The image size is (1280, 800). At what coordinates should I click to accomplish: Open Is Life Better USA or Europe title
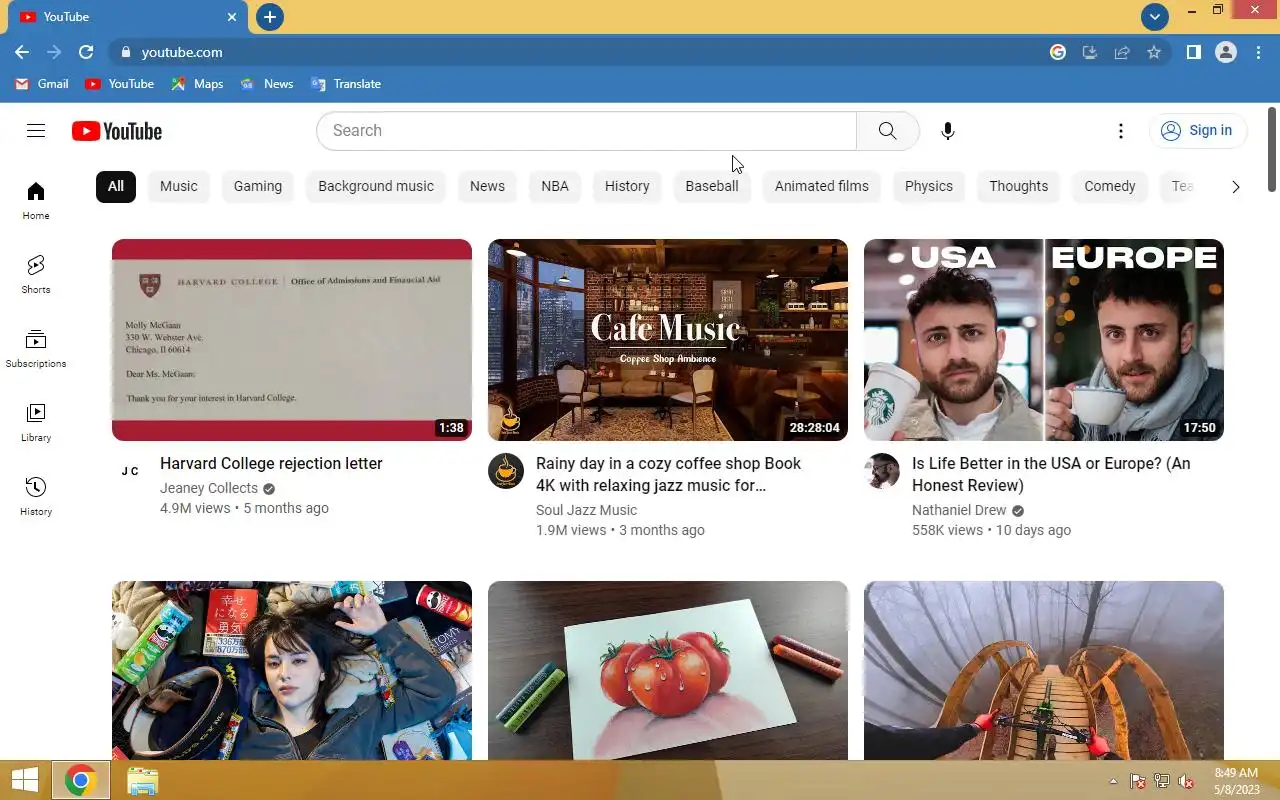point(1051,475)
